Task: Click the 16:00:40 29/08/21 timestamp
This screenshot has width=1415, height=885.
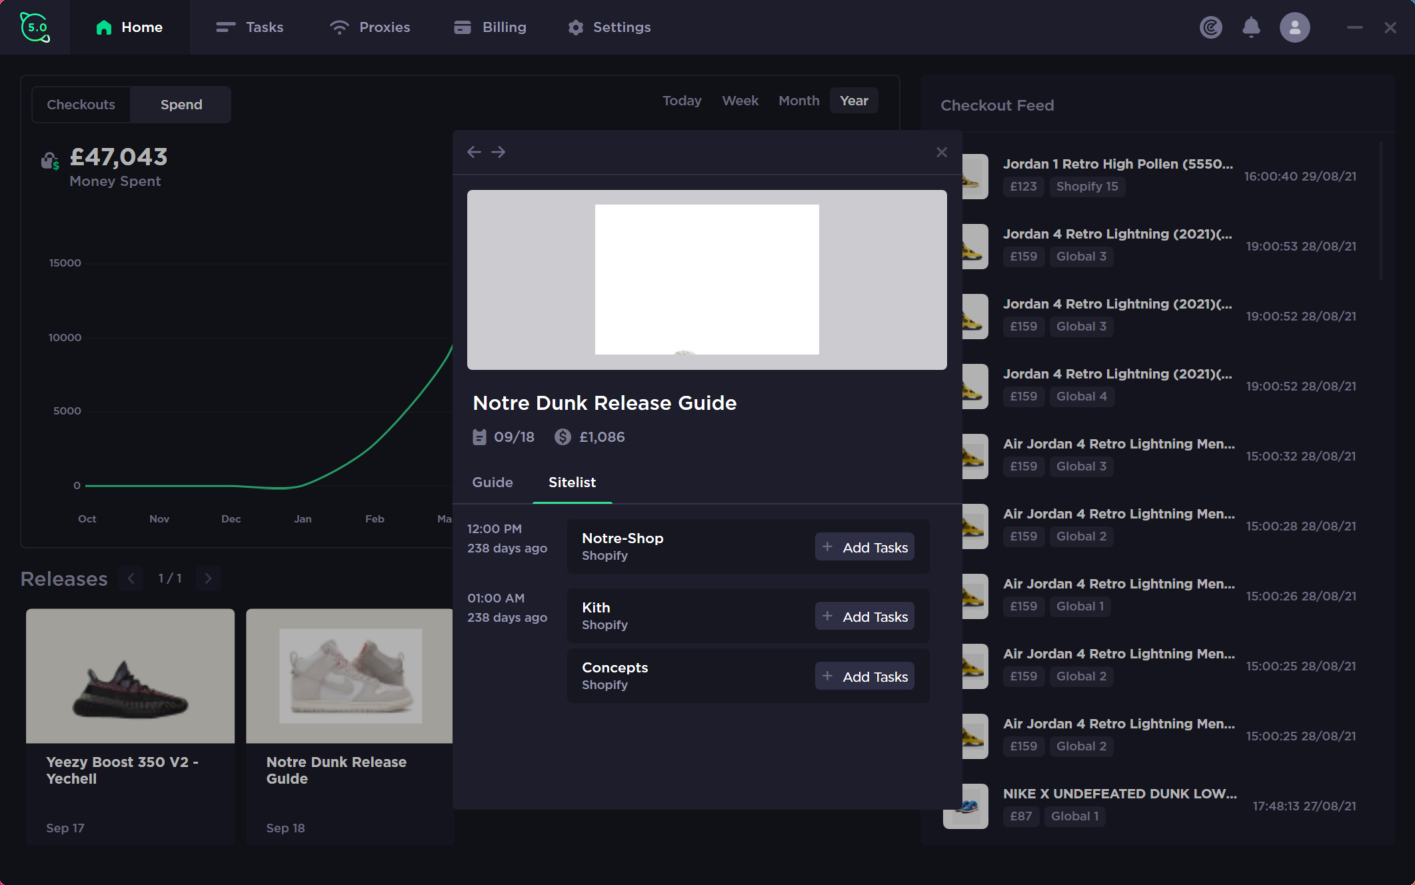Action: click(x=1300, y=176)
